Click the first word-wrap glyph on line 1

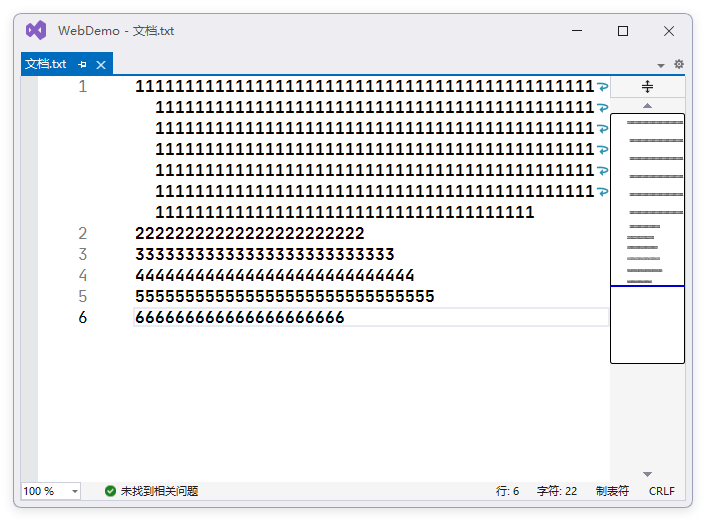pos(602,87)
